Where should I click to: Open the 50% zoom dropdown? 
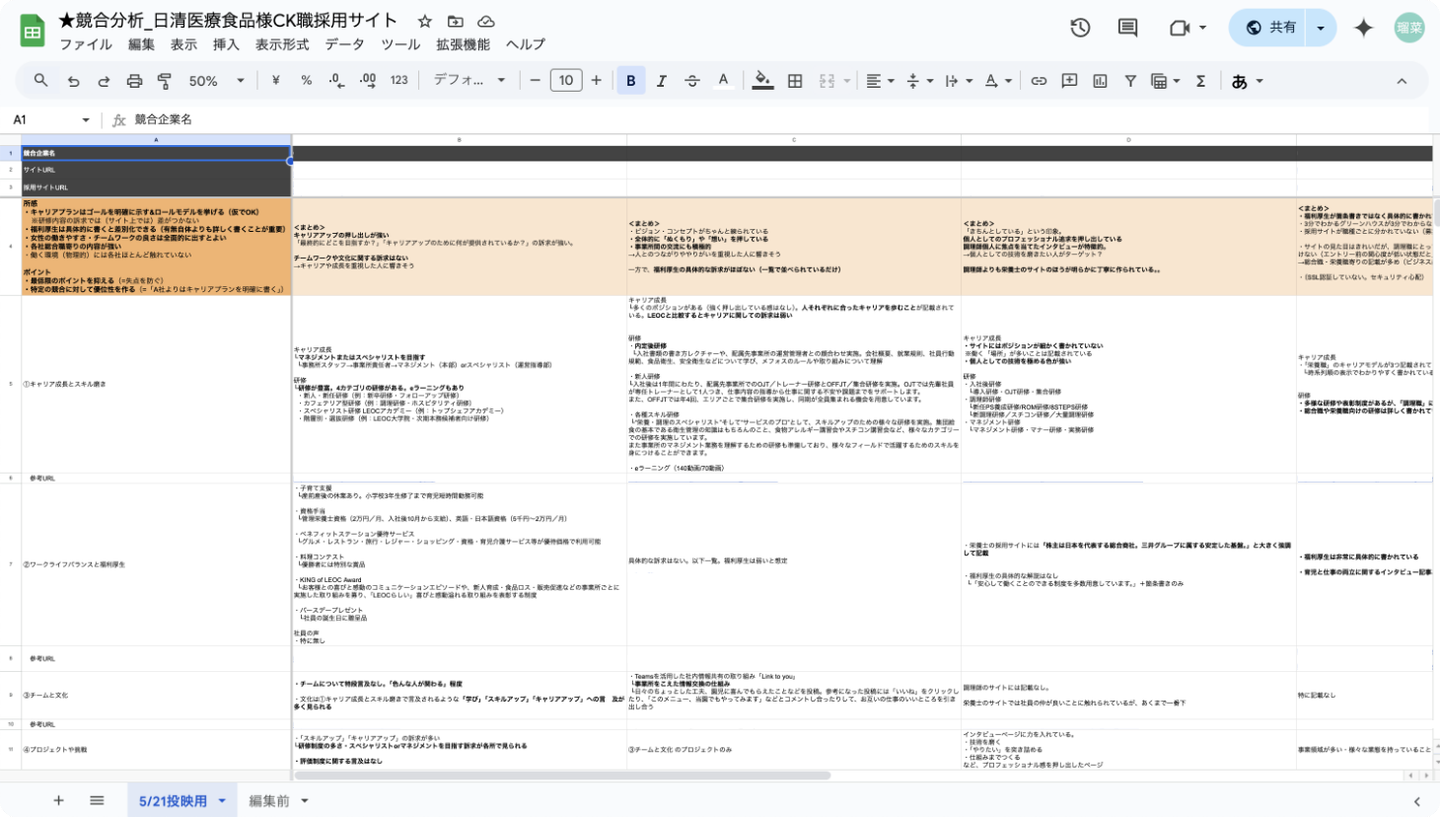click(x=212, y=81)
